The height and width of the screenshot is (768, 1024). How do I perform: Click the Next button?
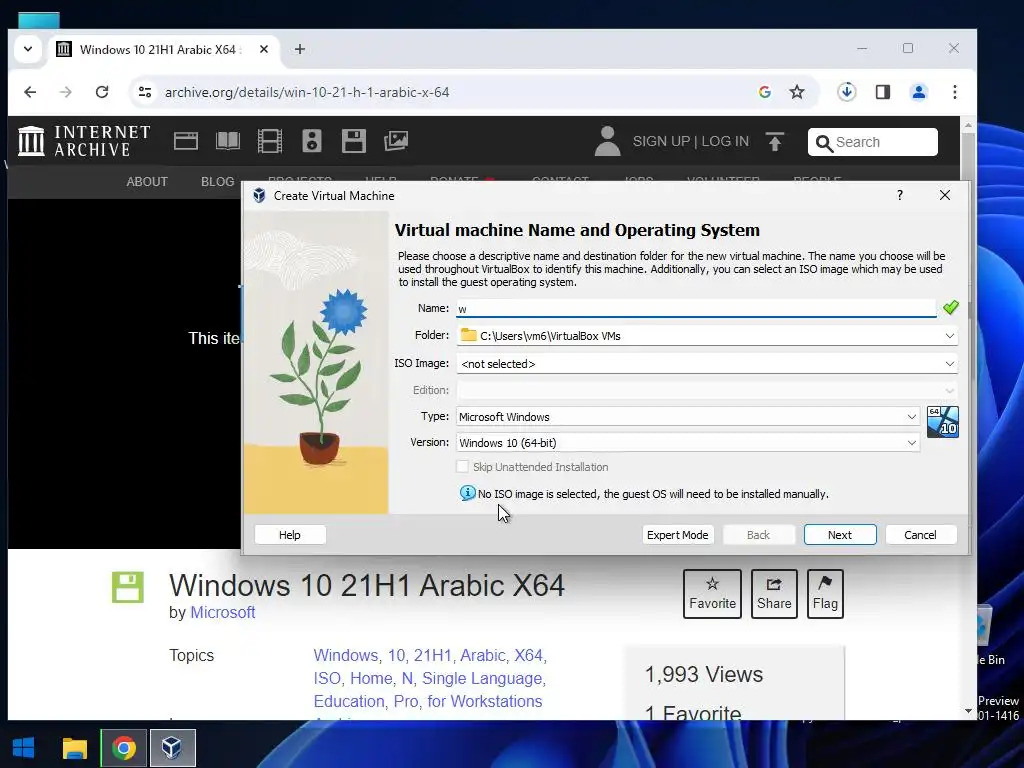click(x=840, y=535)
